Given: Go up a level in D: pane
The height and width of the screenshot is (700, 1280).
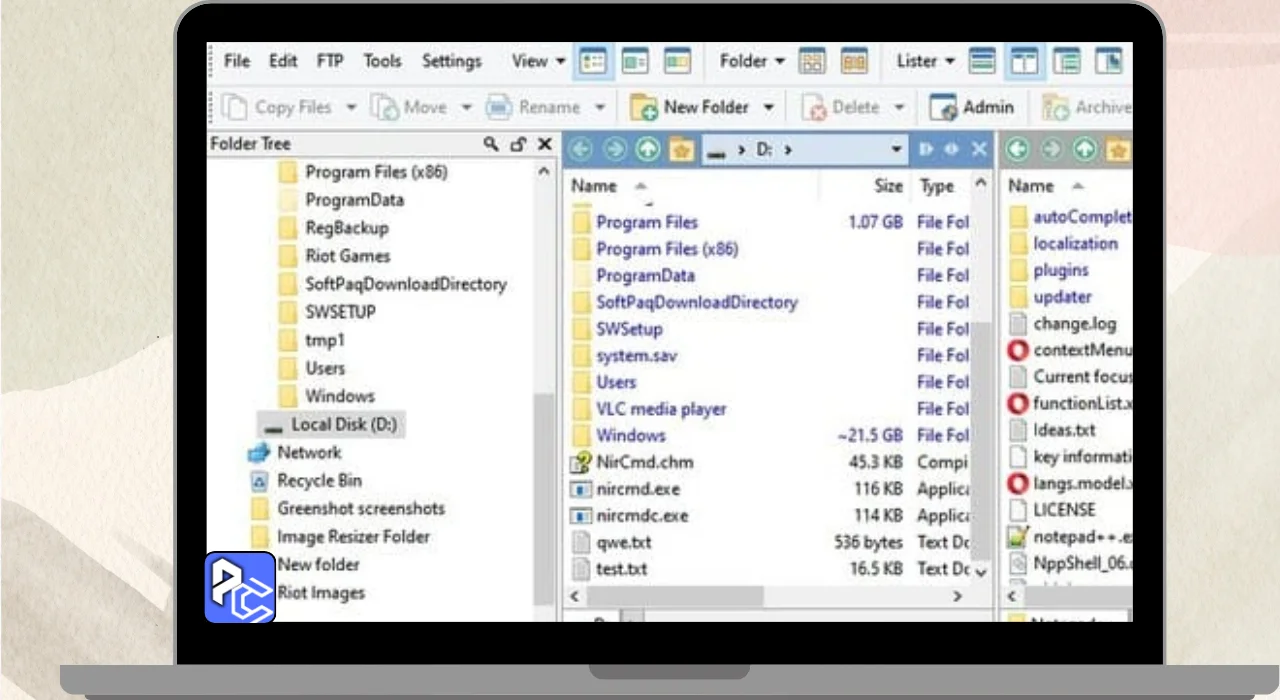Looking at the screenshot, I should [x=648, y=150].
